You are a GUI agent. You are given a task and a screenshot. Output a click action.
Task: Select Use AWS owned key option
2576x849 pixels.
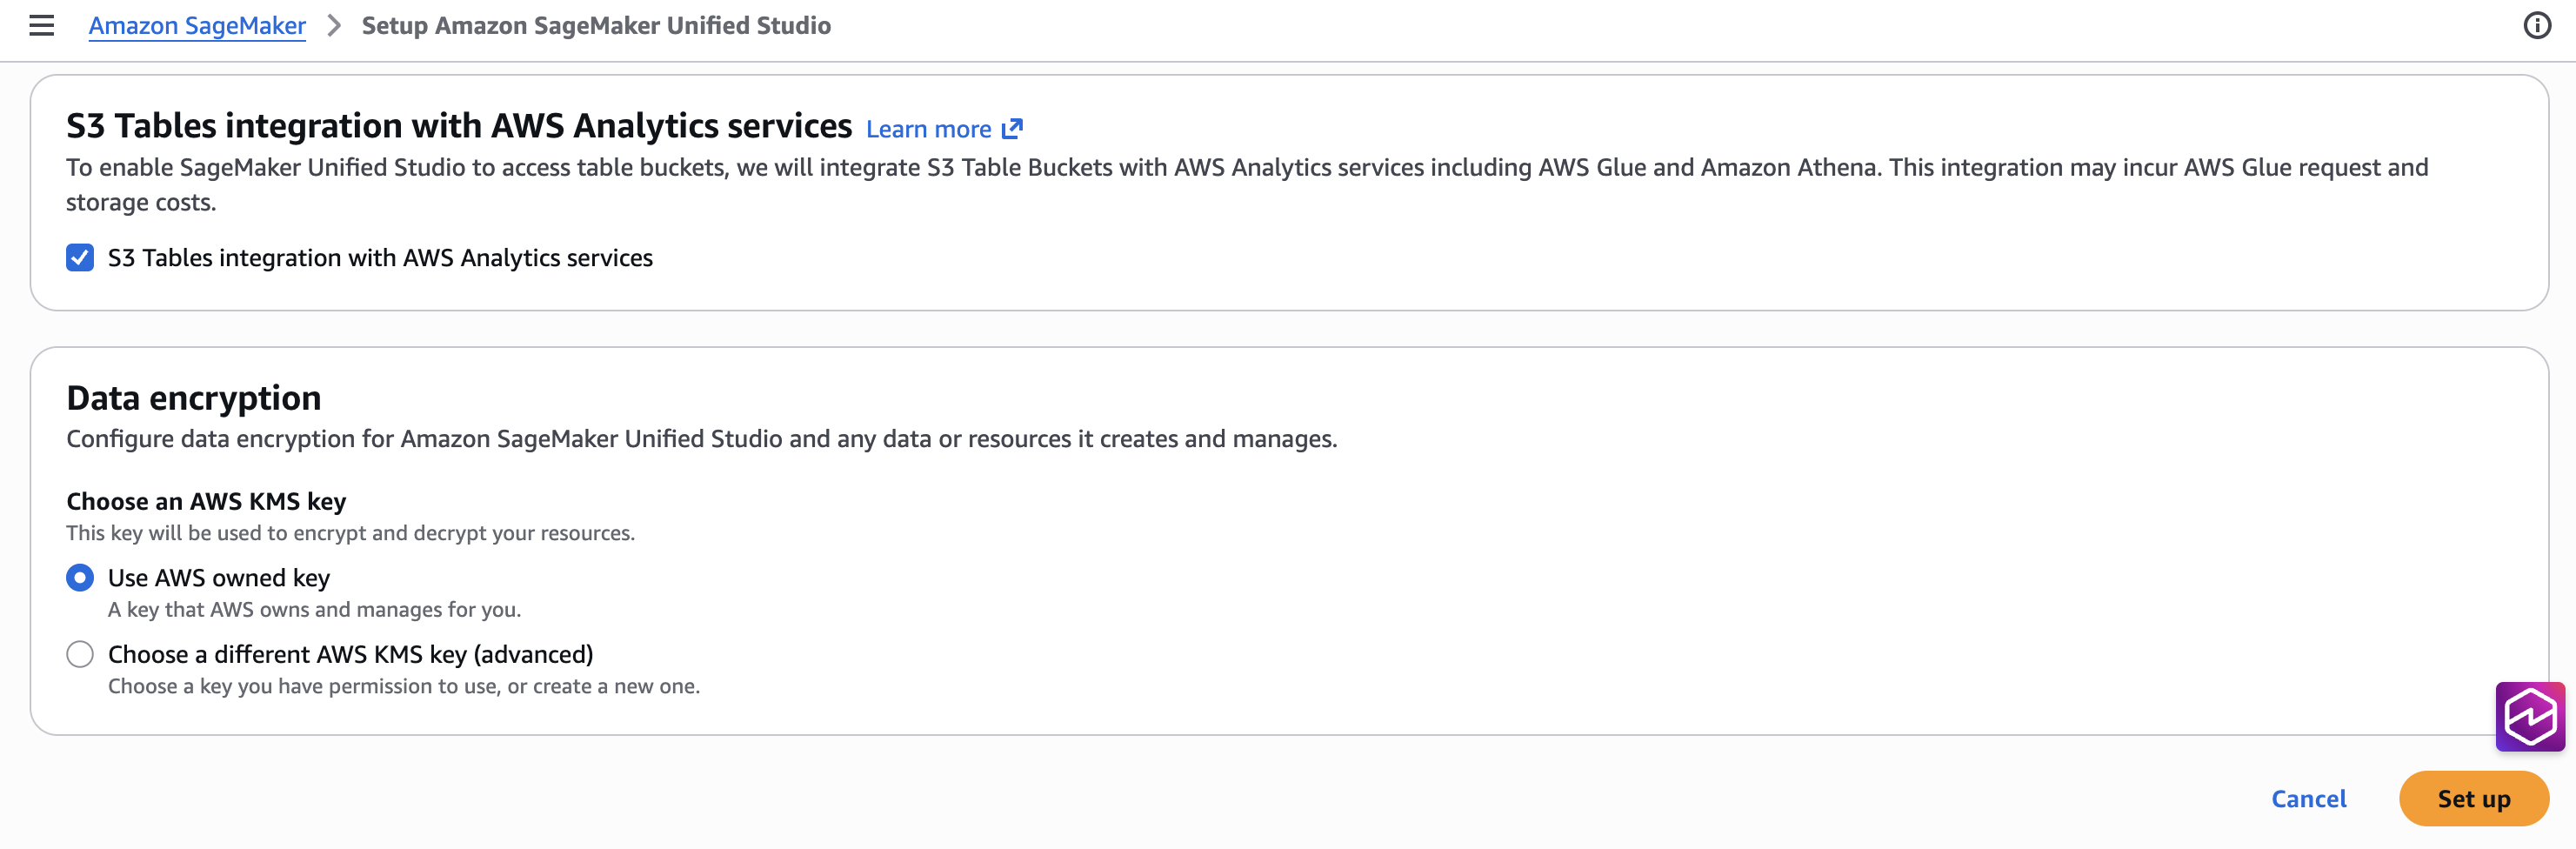tap(80, 578)
